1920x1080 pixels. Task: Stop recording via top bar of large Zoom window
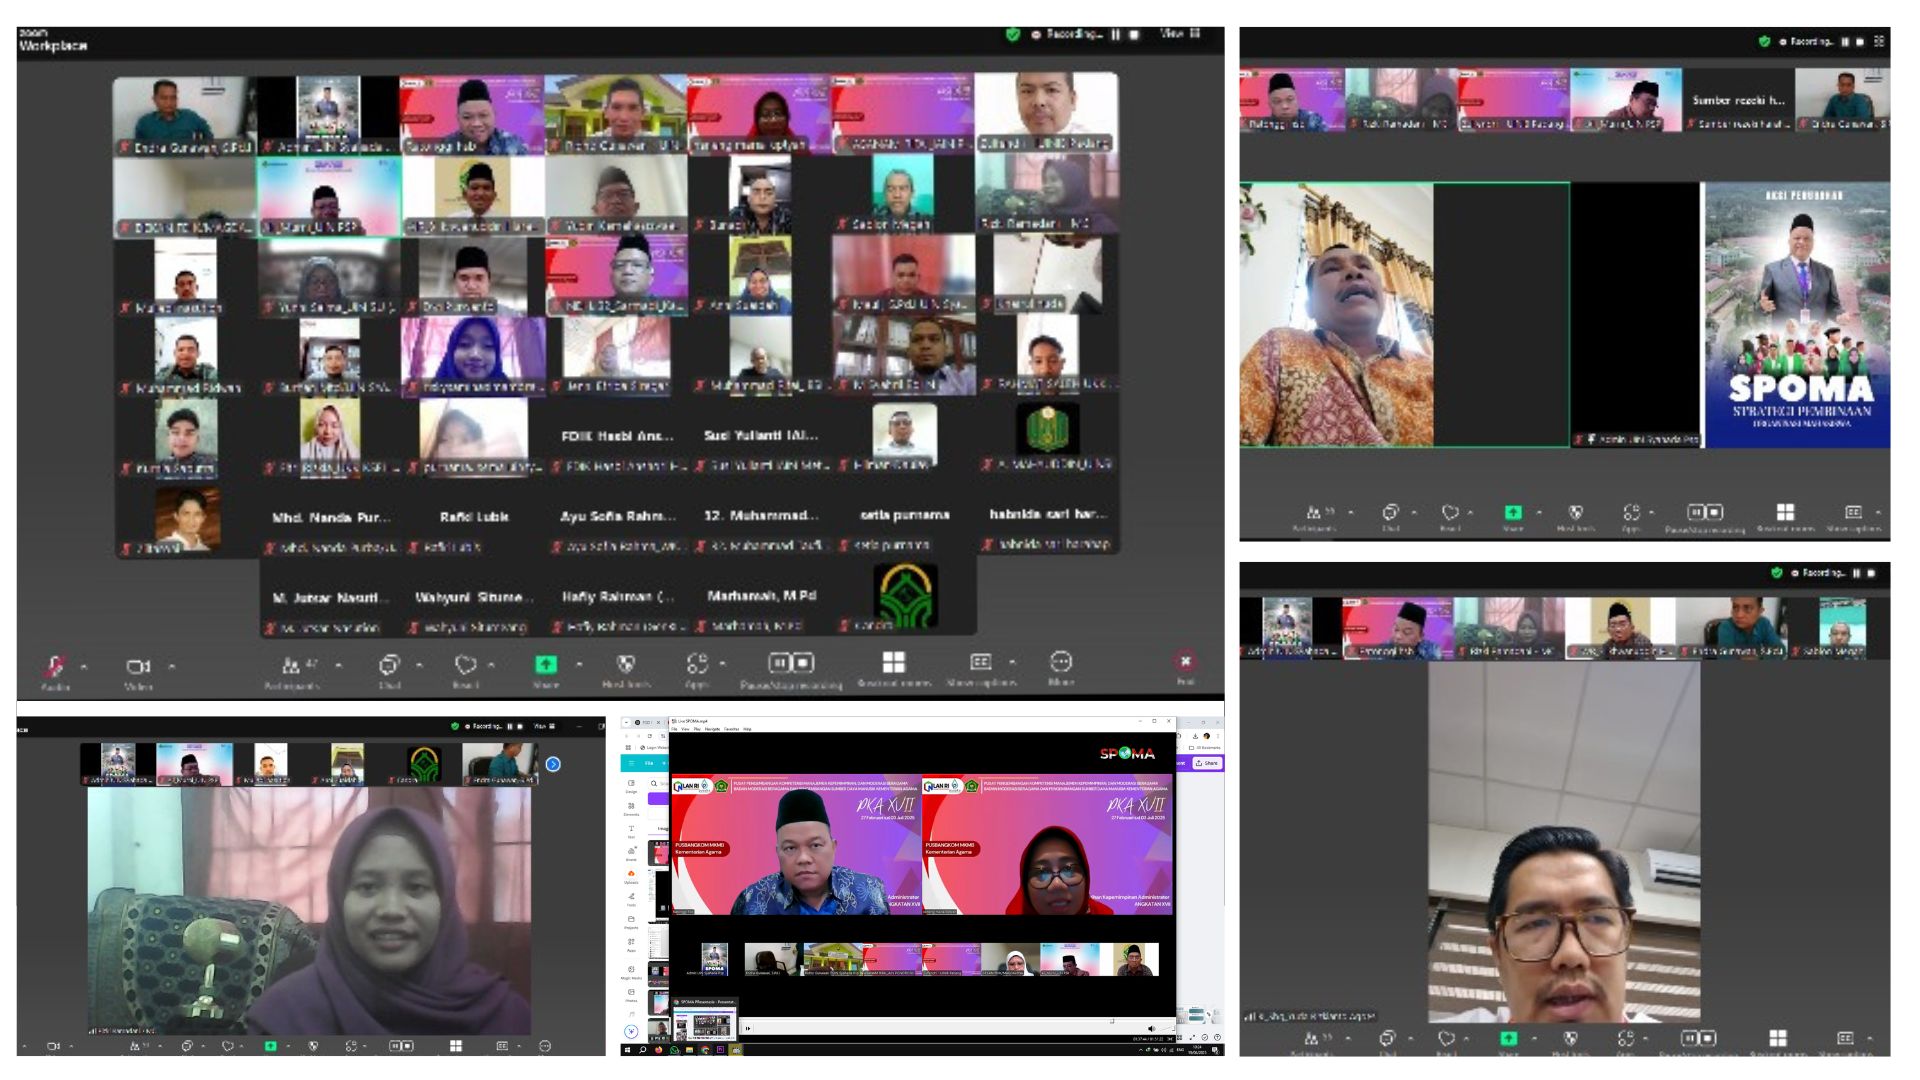point(1134,34)
